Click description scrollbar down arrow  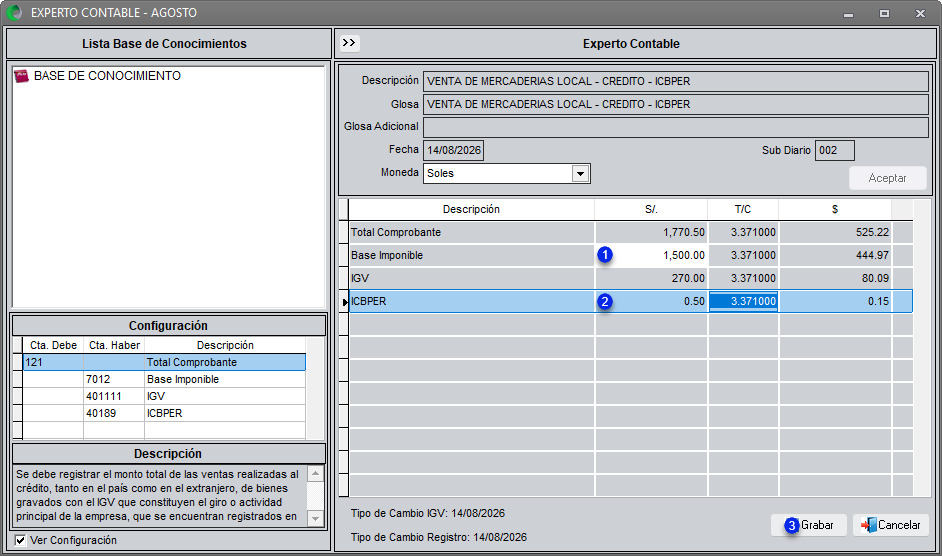(x=315, y=518)
